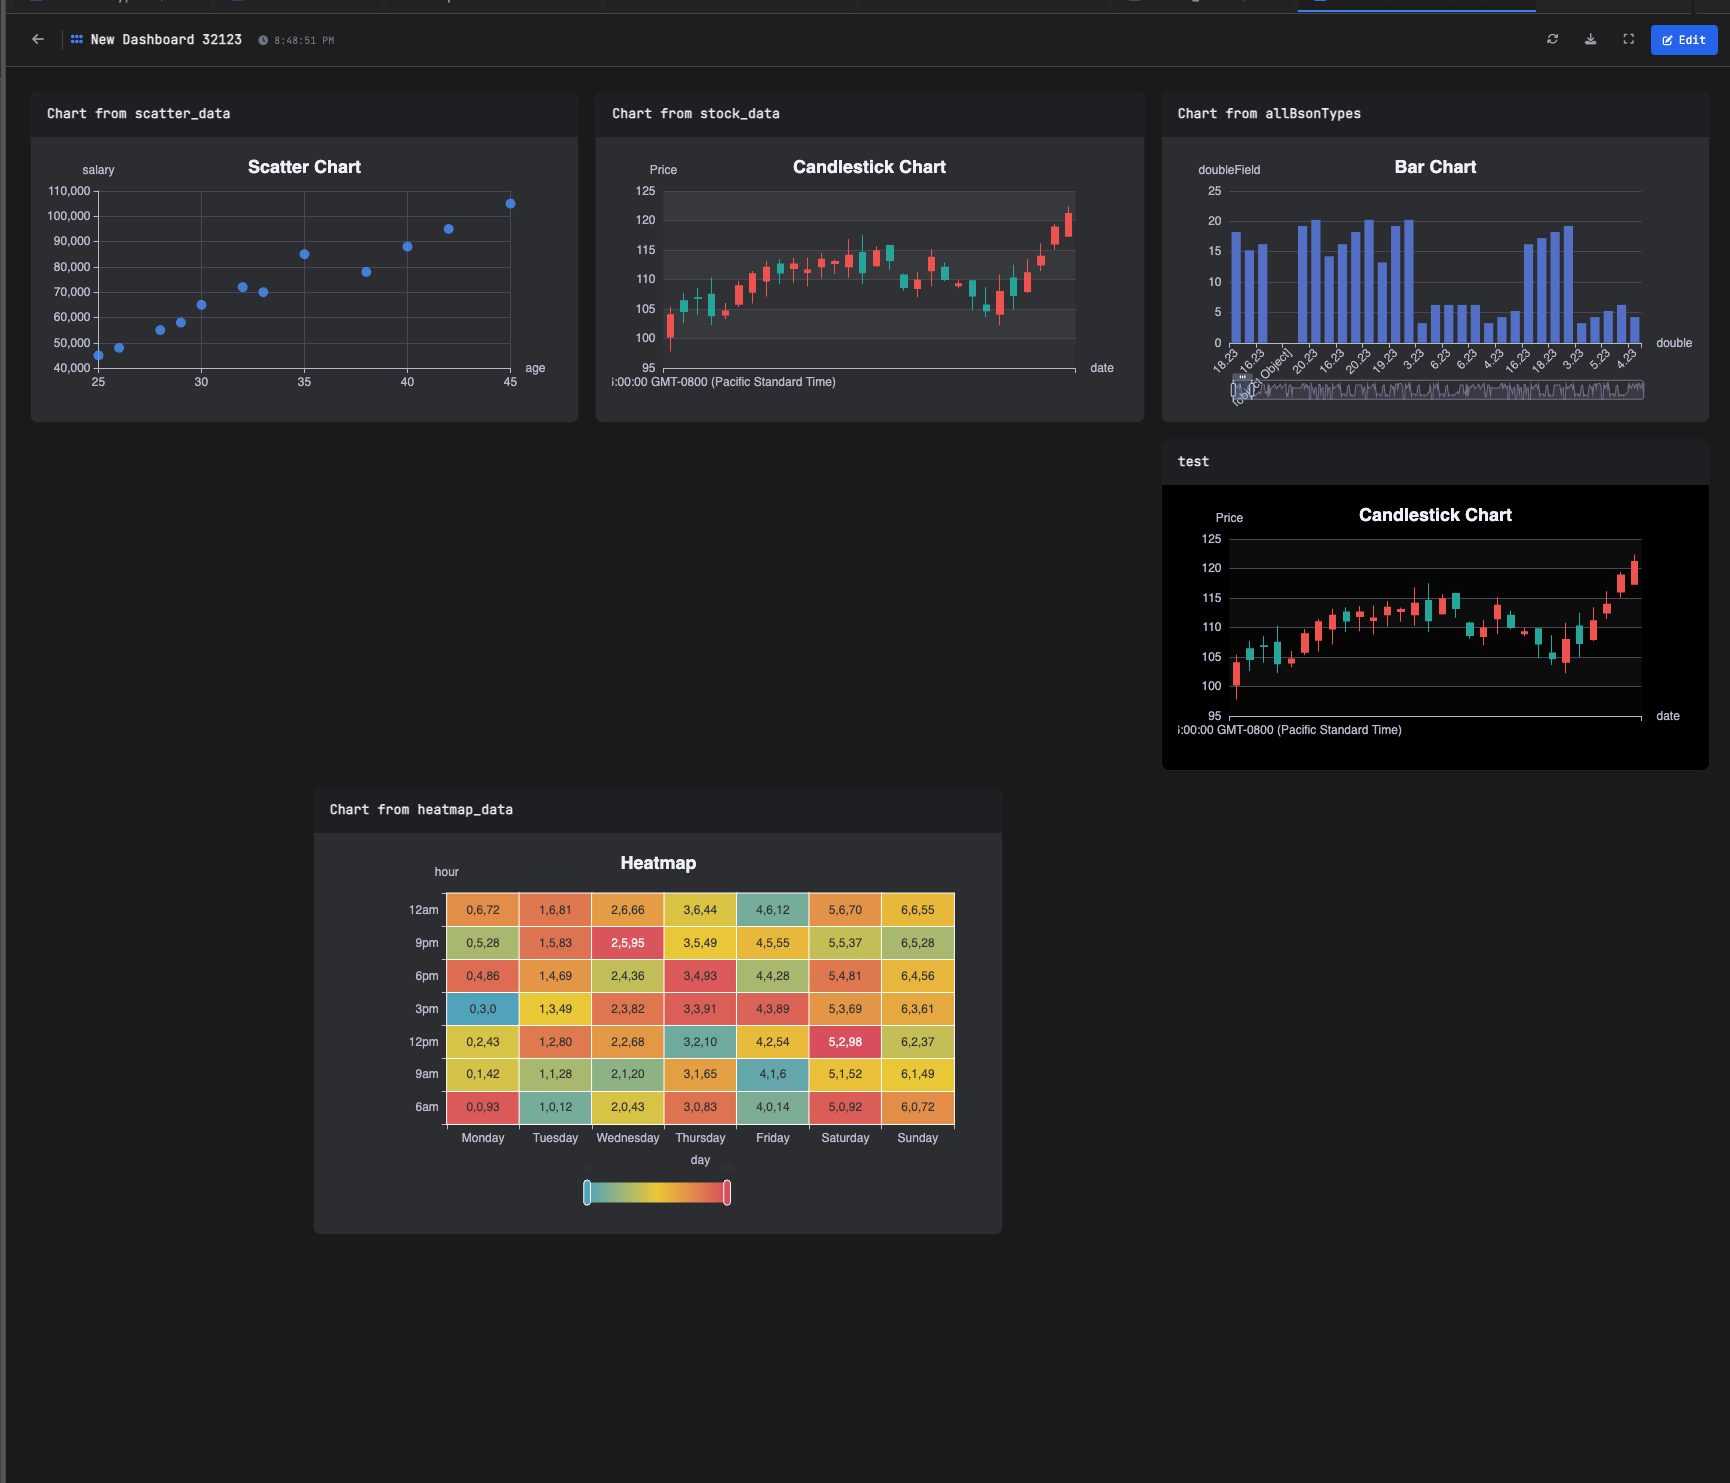This screenshot has width=1730, height=1483.
Task: Select the Saturday 12pm heatmap cell 5,2,98
Action: (844, 1041)
